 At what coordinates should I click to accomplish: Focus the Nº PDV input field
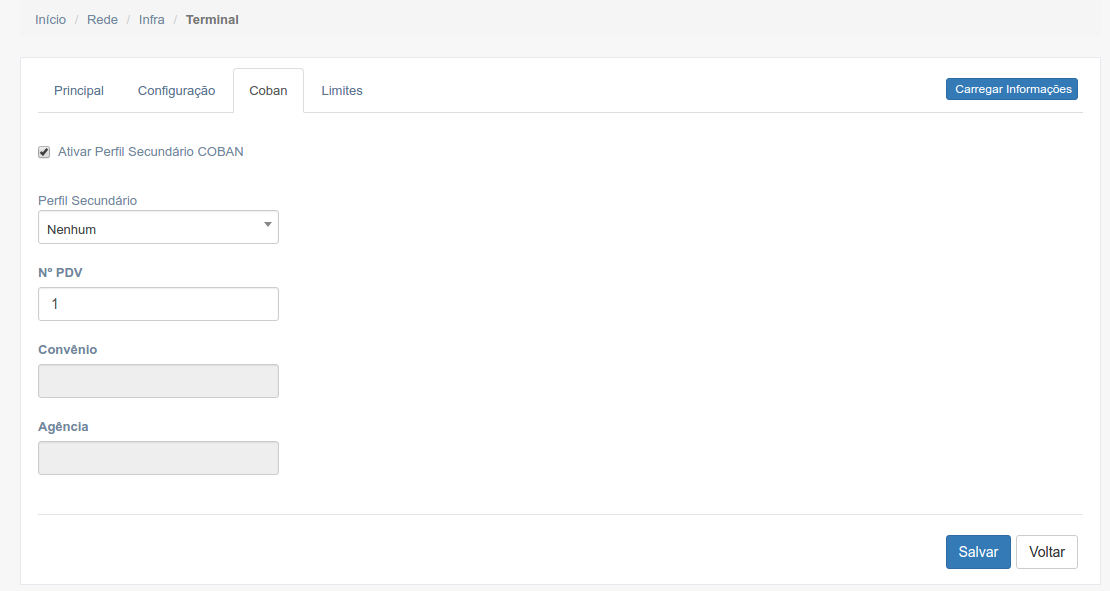[x=158, y=304]
